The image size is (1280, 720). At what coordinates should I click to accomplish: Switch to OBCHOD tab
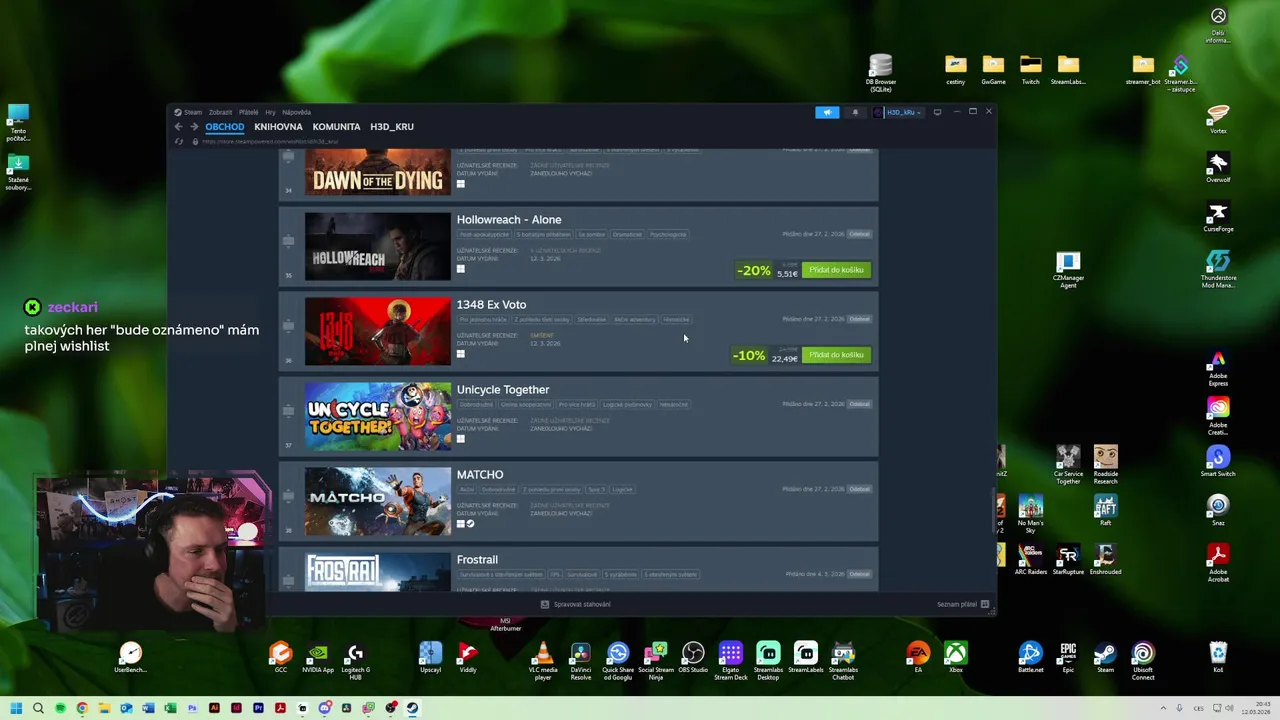(225, 127)
